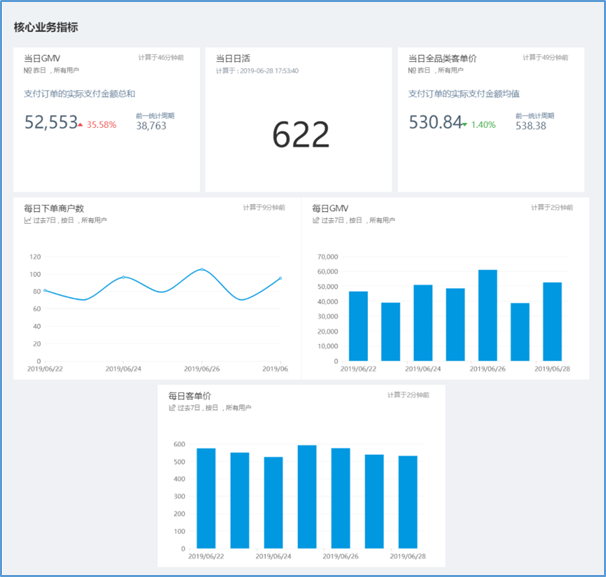Click the green 1.40% change figure
Screen dimensions: 606x577
483,125
